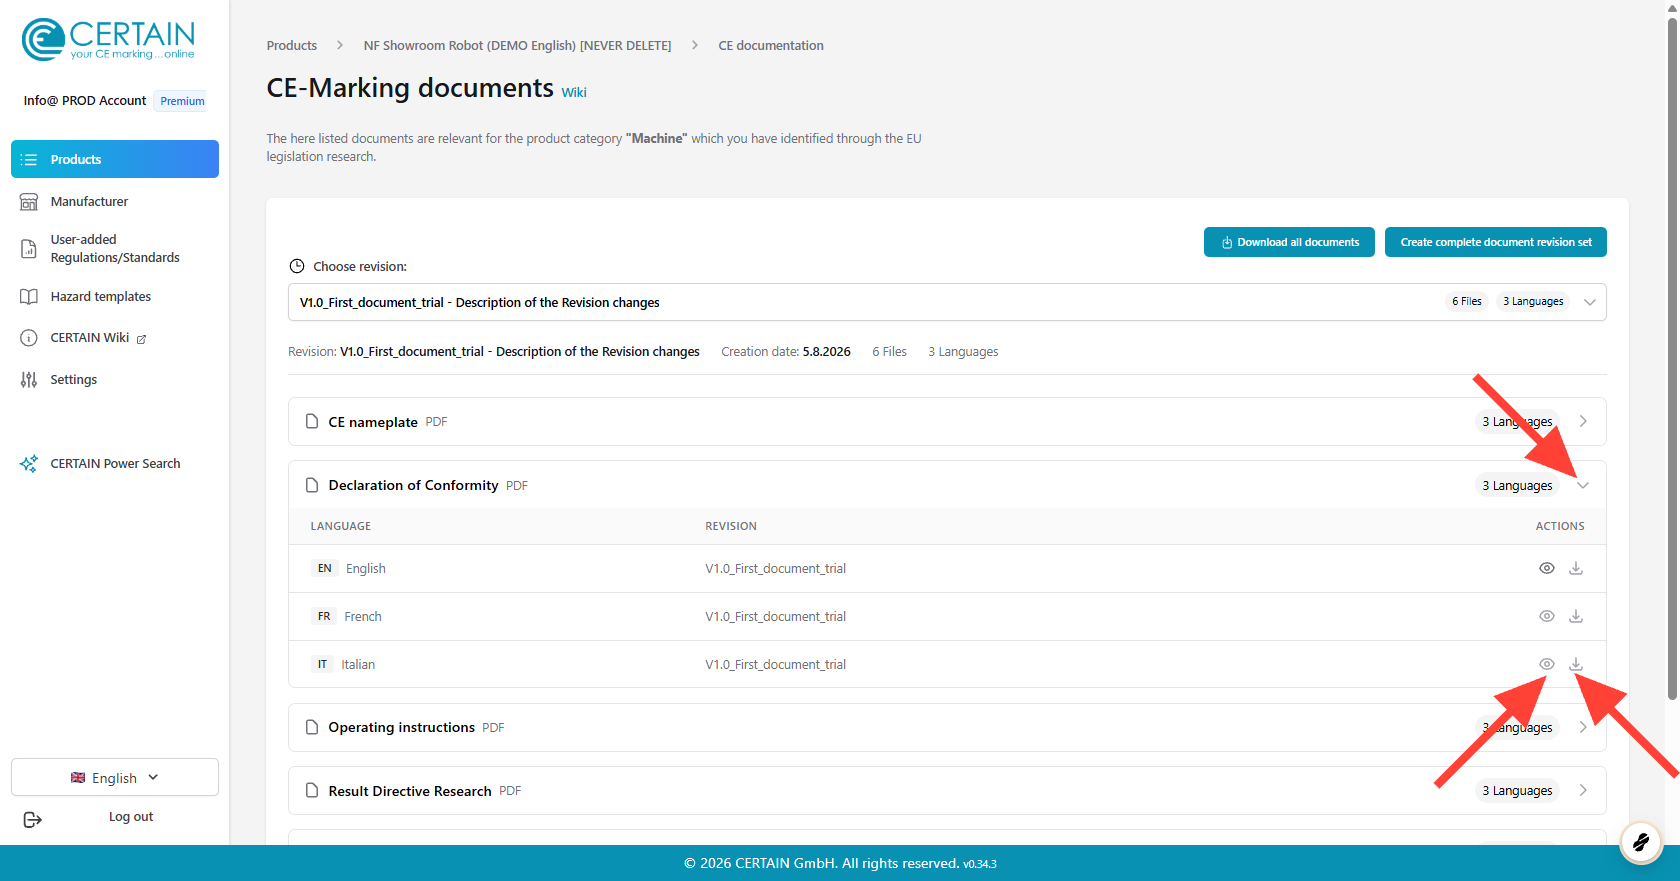Expand Operating instructions row chevron
Viewport: 1680px width, 881px height.
point(1583,727)
